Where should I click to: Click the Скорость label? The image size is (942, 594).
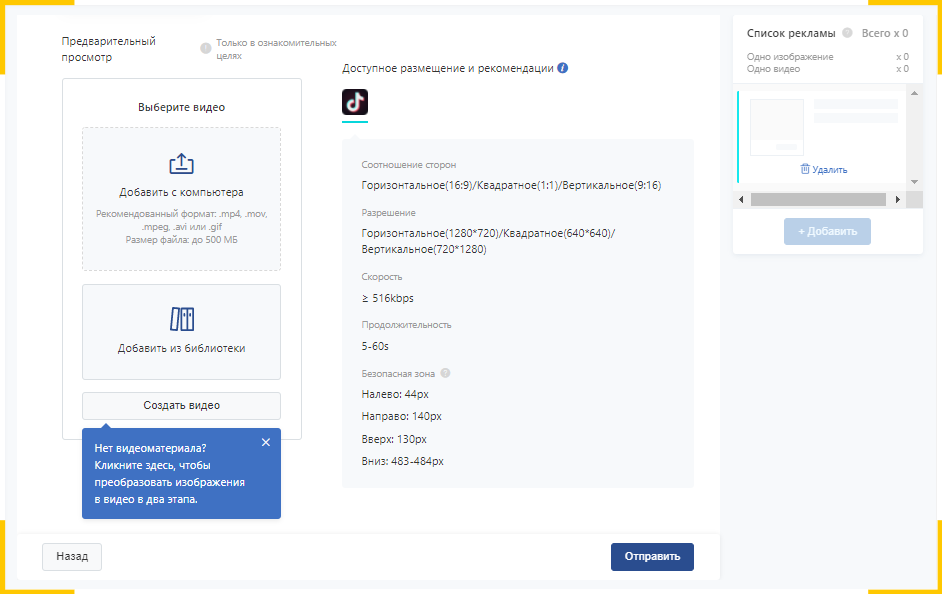tap(381, 277)
